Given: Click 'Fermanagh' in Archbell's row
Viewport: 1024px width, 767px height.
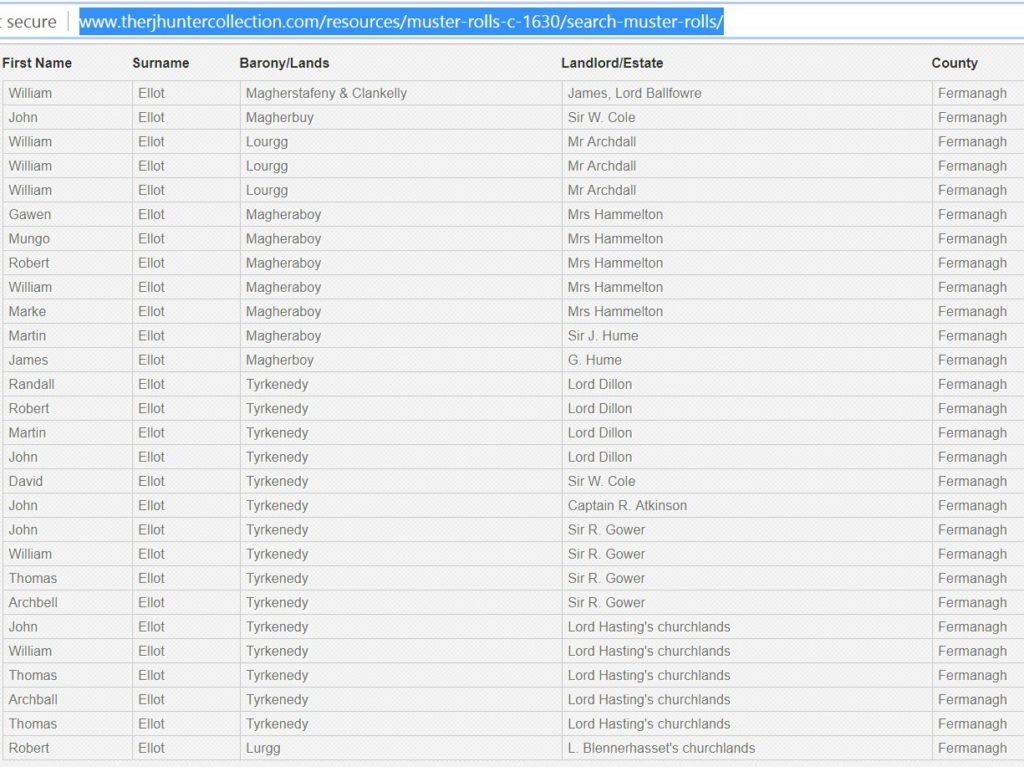Looking at the screenshot, I should tap(972, 602).
